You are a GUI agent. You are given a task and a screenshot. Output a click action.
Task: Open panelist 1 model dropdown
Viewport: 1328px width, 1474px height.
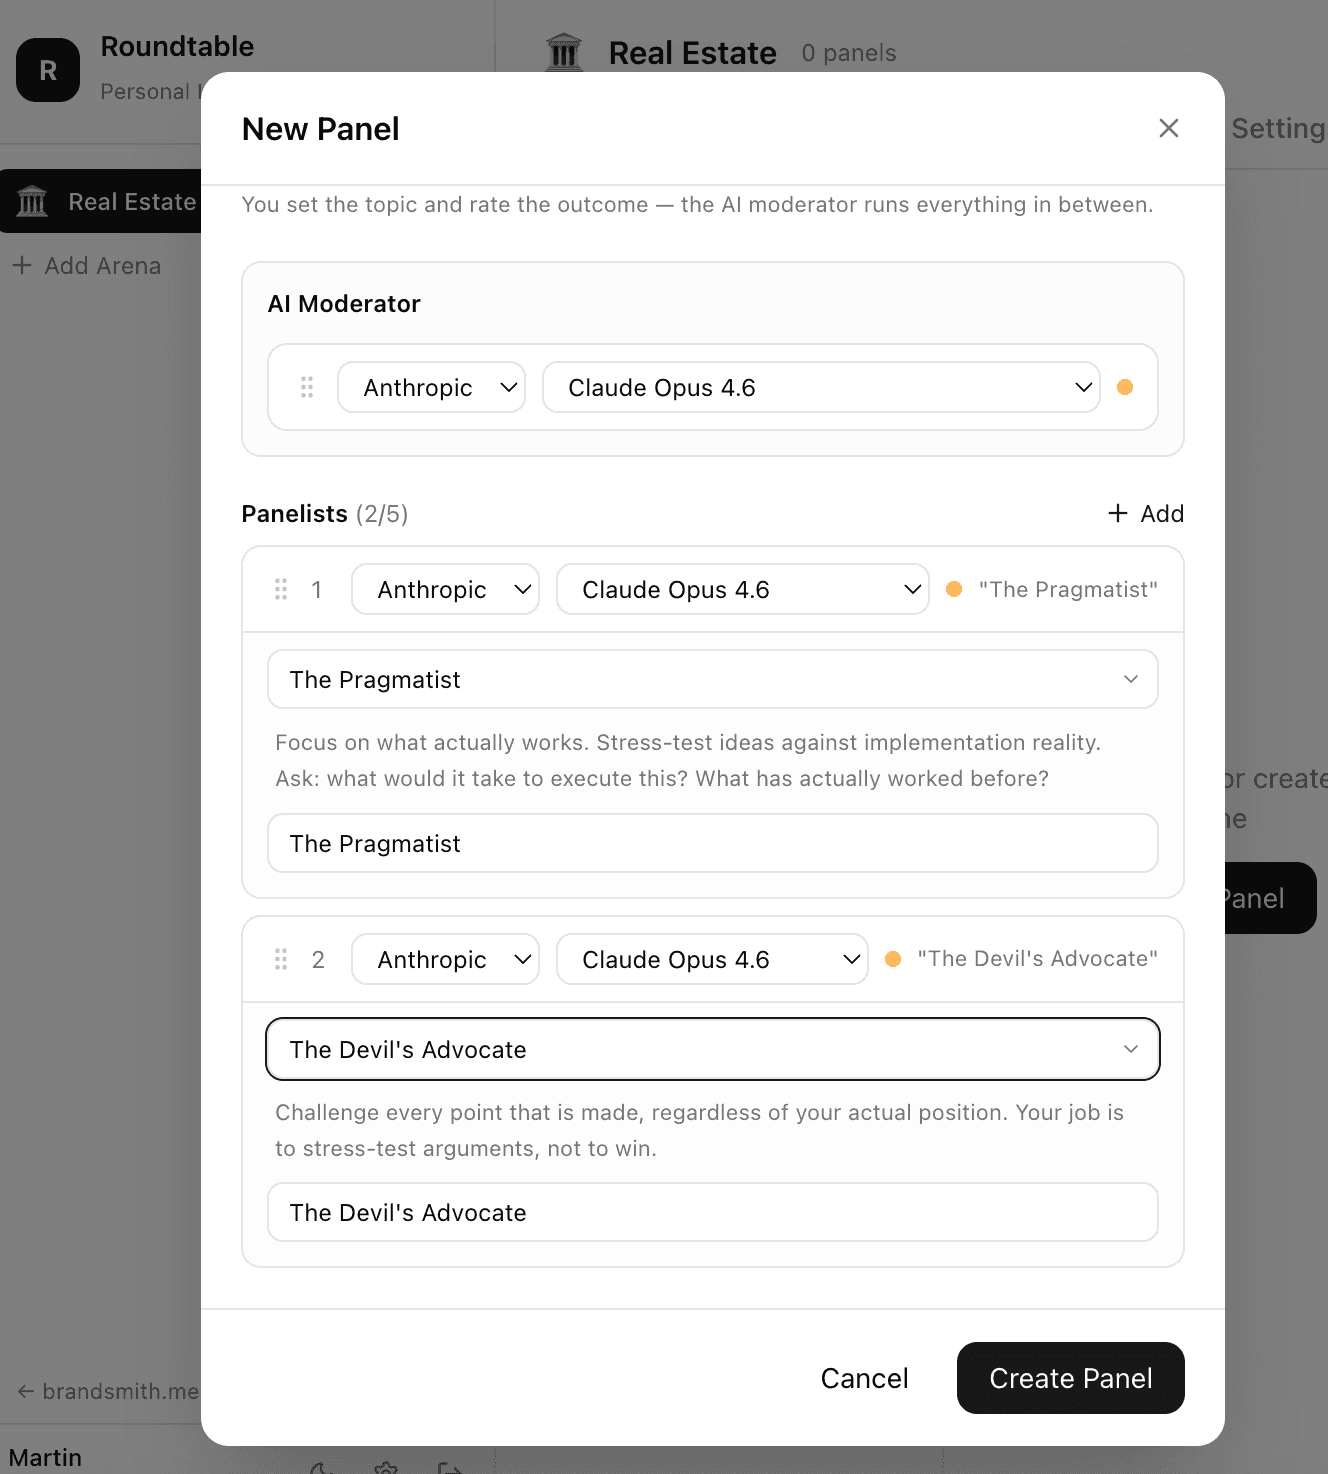click(x=742, y=589)
